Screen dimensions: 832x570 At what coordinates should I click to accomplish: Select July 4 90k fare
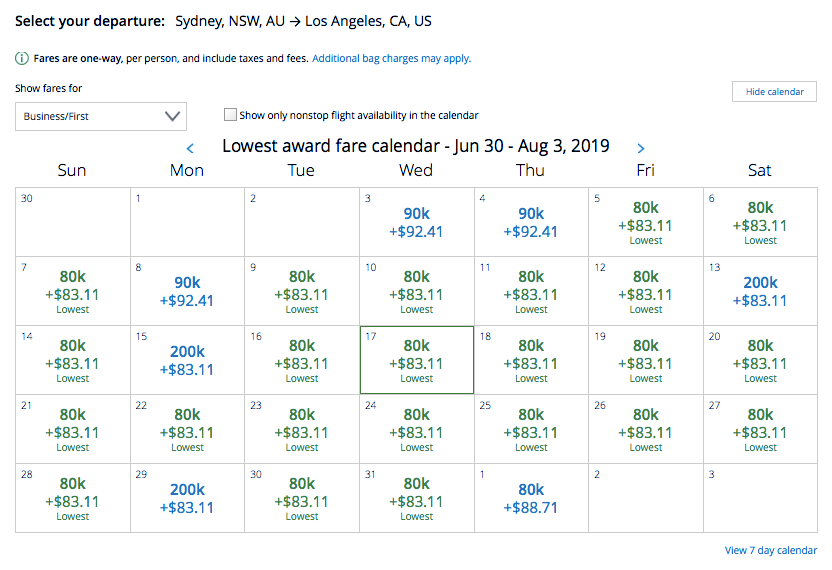point(531,223)
